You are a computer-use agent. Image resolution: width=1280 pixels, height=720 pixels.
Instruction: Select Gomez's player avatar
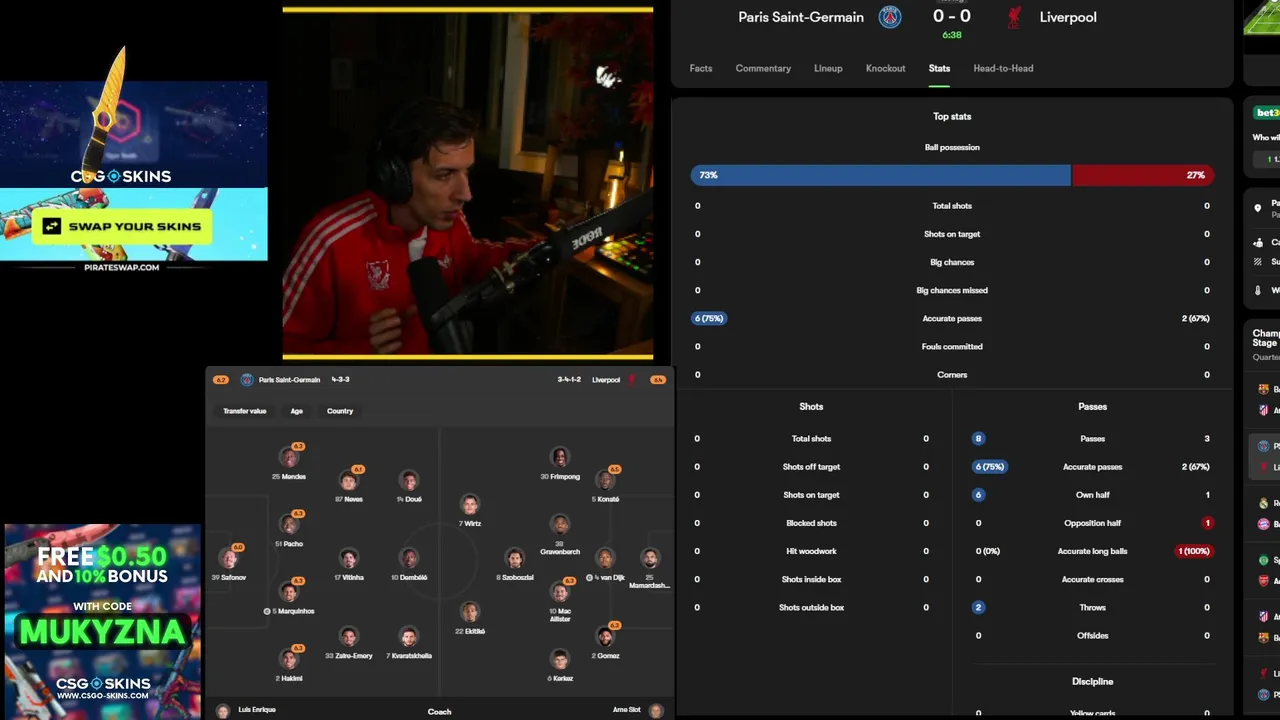[x=605, y=637]
